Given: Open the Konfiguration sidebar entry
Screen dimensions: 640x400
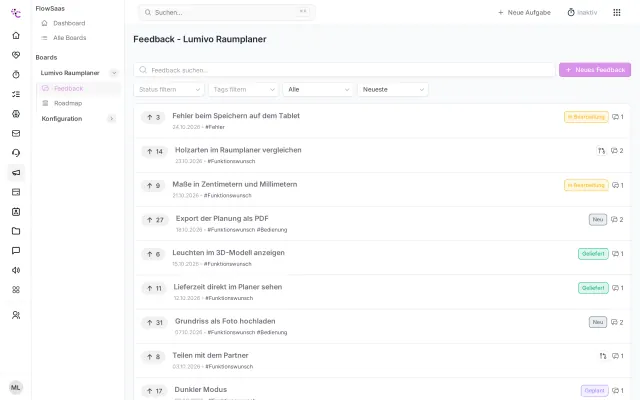Looking at the screenshot, I should (62, 119).
